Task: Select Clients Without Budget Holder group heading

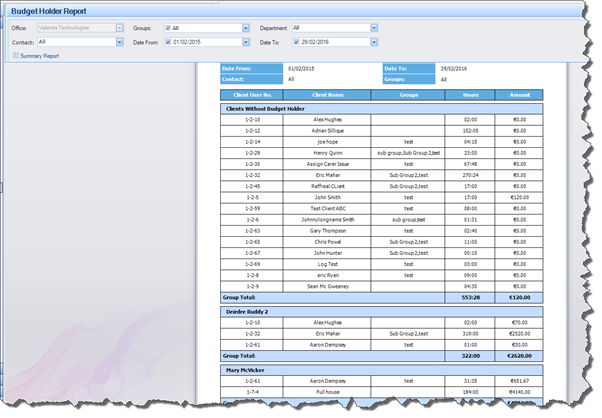Action: tap(382, 109)
